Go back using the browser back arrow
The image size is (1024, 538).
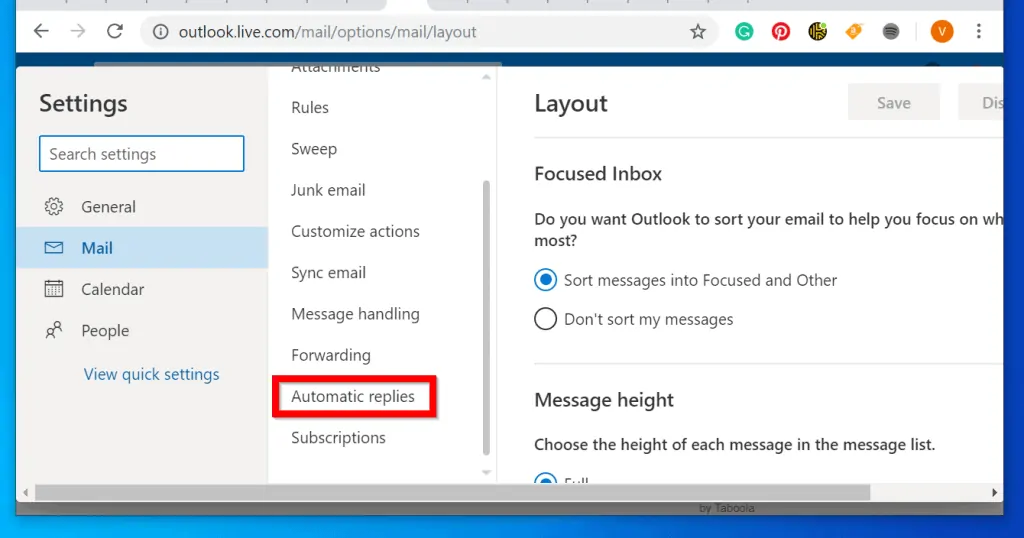coord(41,31)
